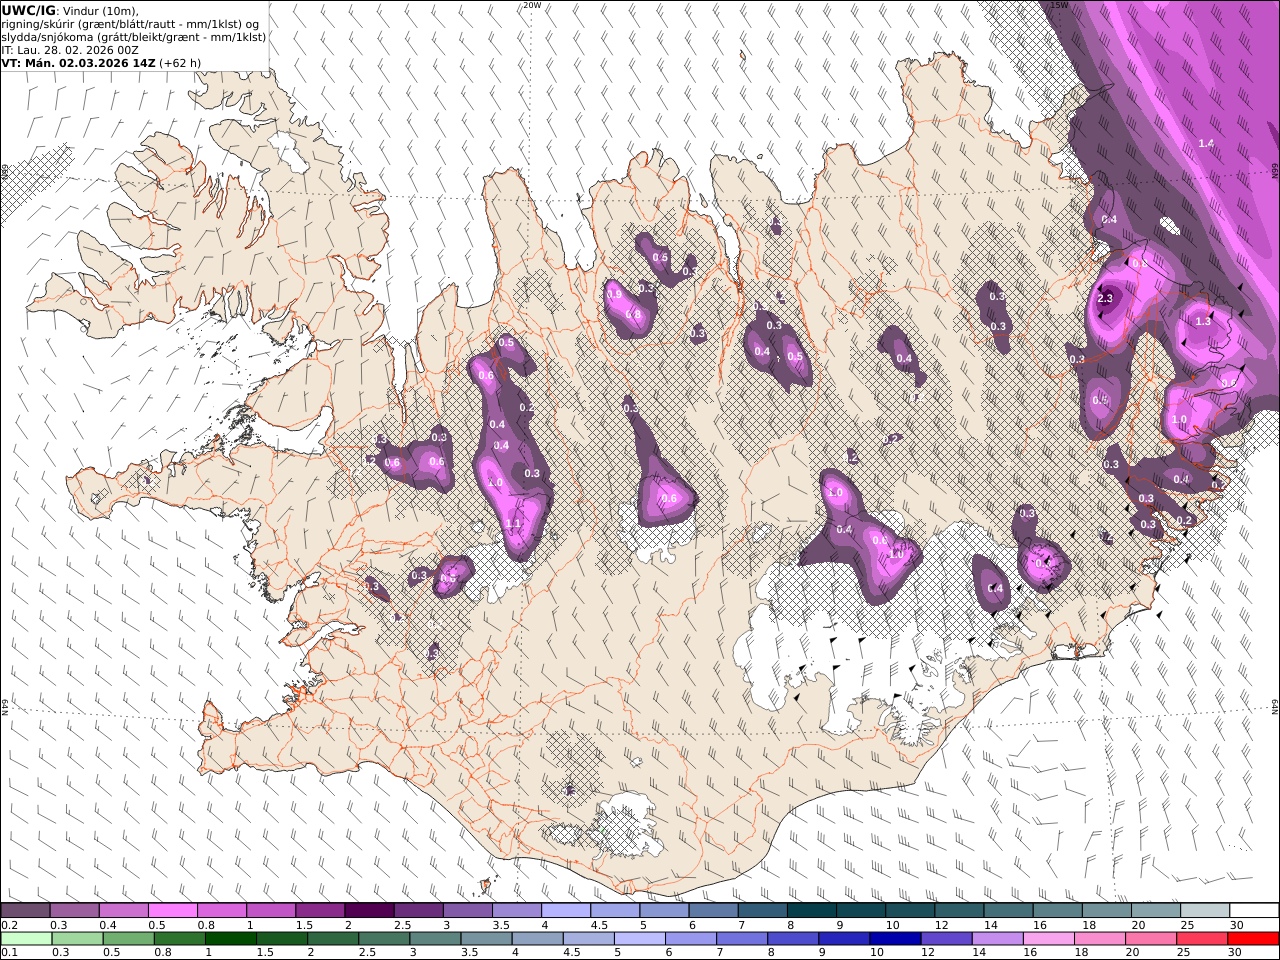
Task: Click the 1.1 precipitation value on the map
Action: click(x=514, y=524)
